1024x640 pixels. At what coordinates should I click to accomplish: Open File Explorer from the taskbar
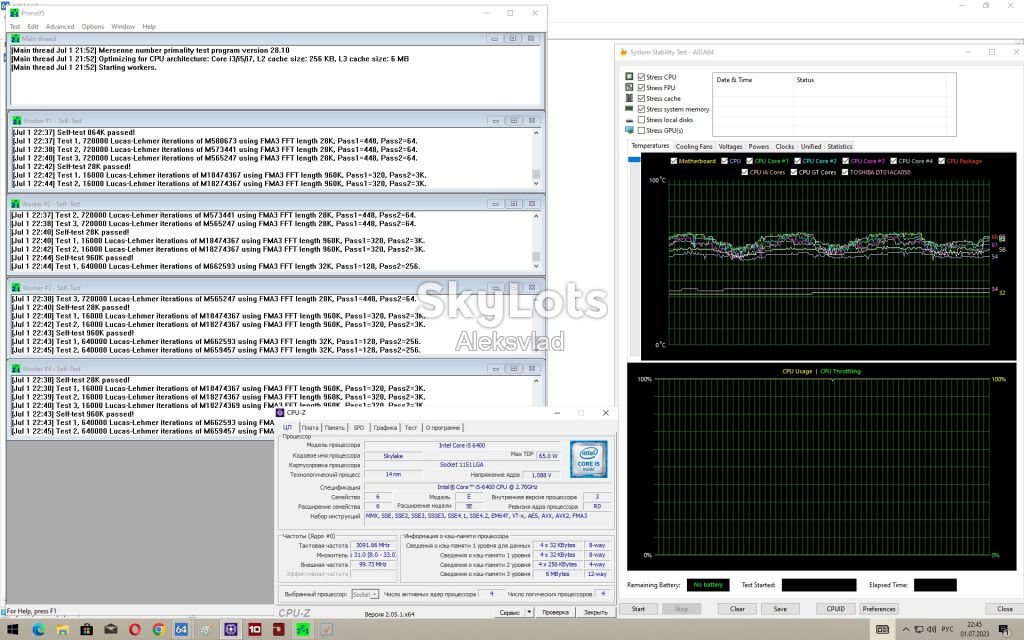click(x=62, y=630)
